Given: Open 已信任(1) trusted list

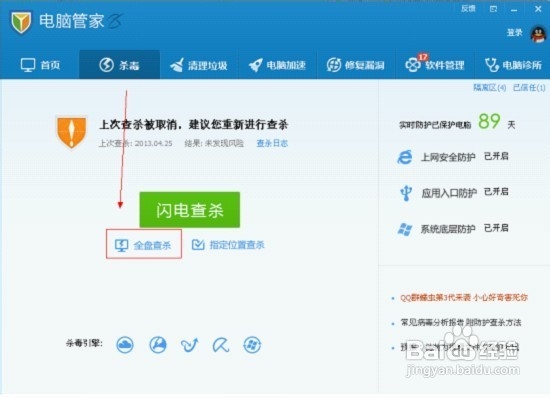Looking at the screenshot, I should tap(529, 87).
